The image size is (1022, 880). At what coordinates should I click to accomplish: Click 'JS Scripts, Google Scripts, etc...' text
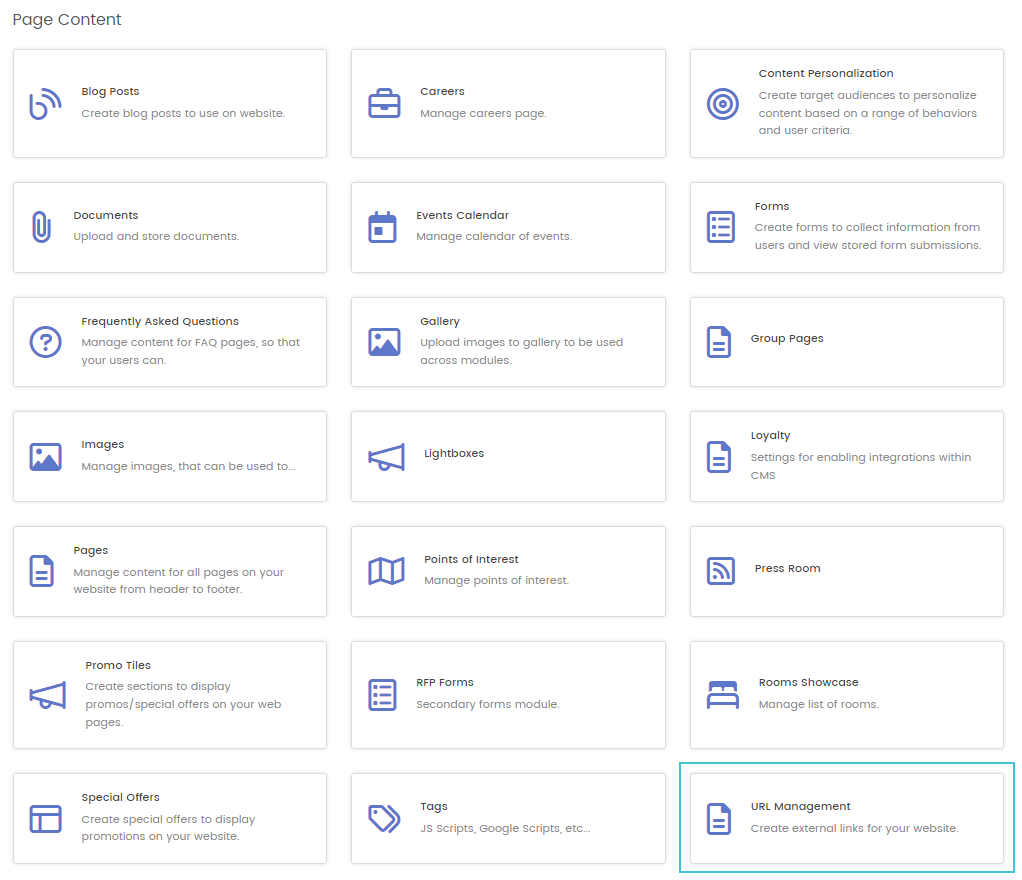505,829
